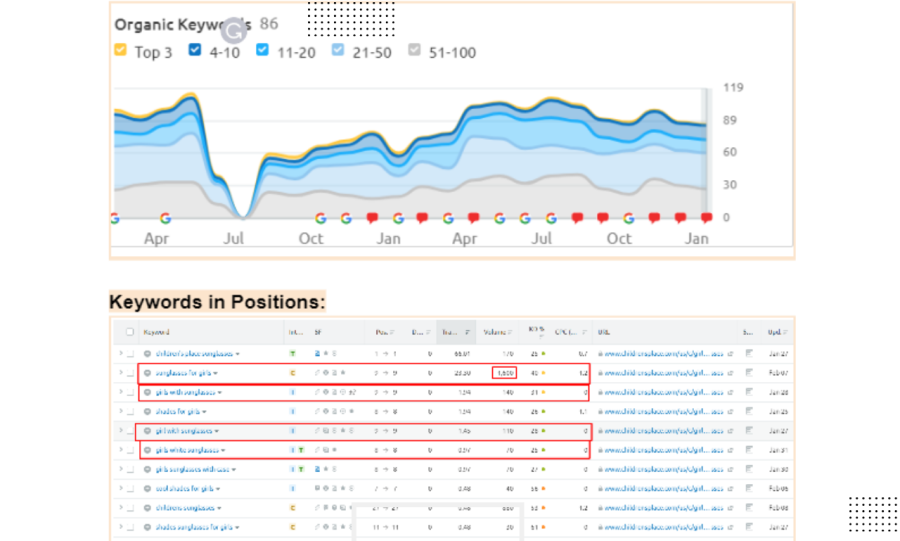This screenshot has height=541, width=900.
Task: View SERP snapshot icon for 'girls with sunglasses'
Action: click(749, 392)
